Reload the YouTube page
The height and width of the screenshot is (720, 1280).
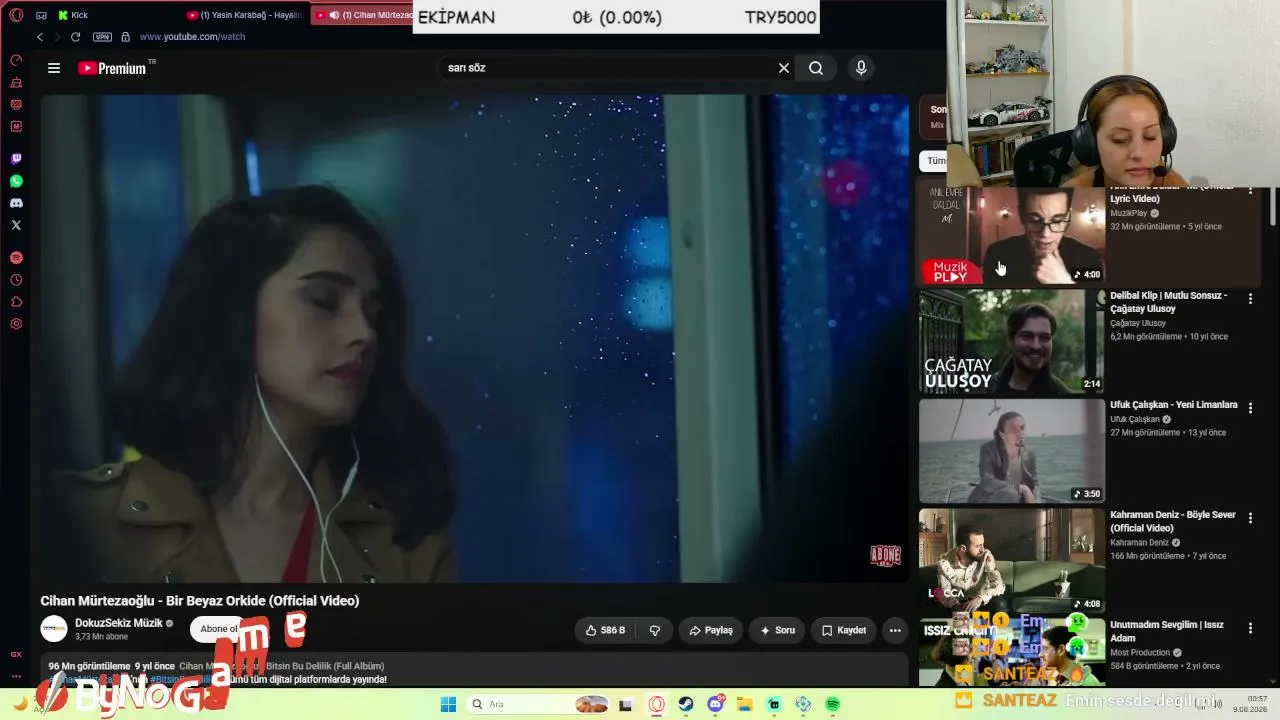[75, 37]
